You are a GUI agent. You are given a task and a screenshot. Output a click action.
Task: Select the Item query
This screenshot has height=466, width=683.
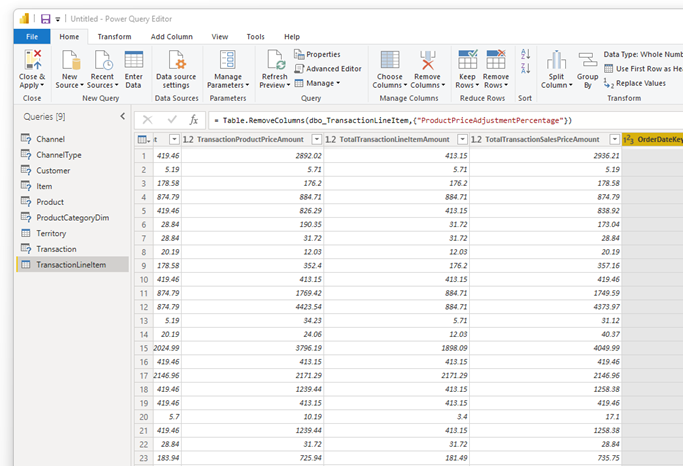(73, 186)
